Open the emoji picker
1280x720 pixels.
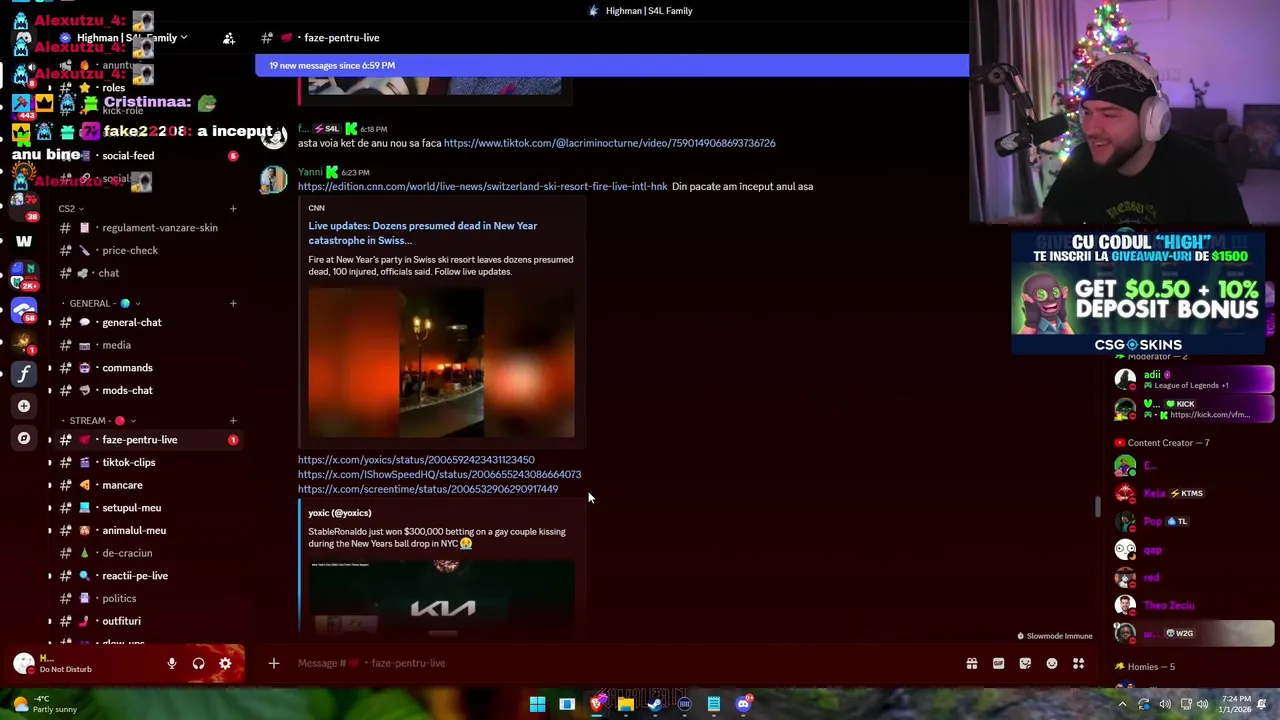click(1052, 663)
